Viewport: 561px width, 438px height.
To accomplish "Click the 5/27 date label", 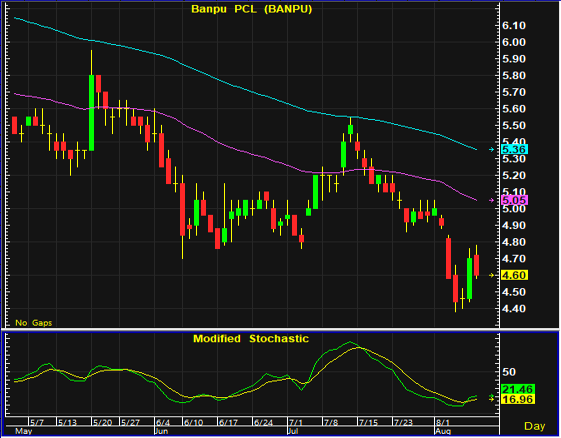I will [x=130, y=423].
